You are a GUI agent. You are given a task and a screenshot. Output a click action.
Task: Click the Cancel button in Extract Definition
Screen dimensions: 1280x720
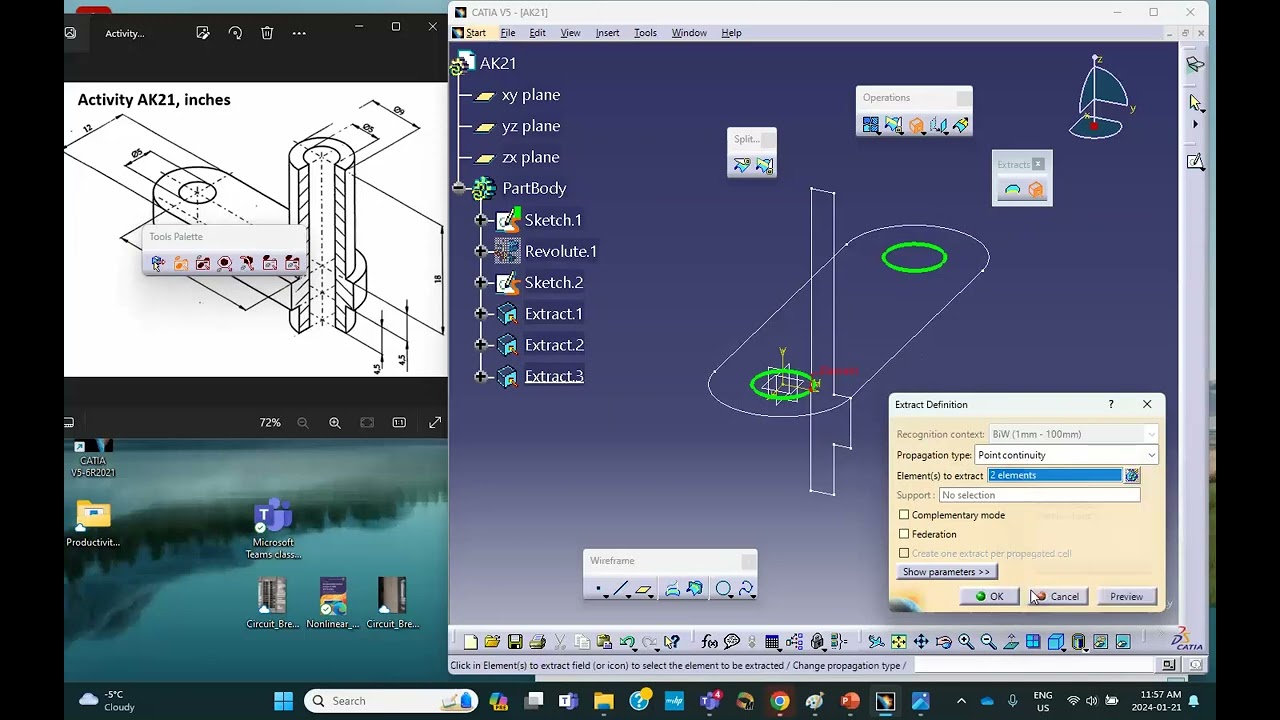(1056, 597)
